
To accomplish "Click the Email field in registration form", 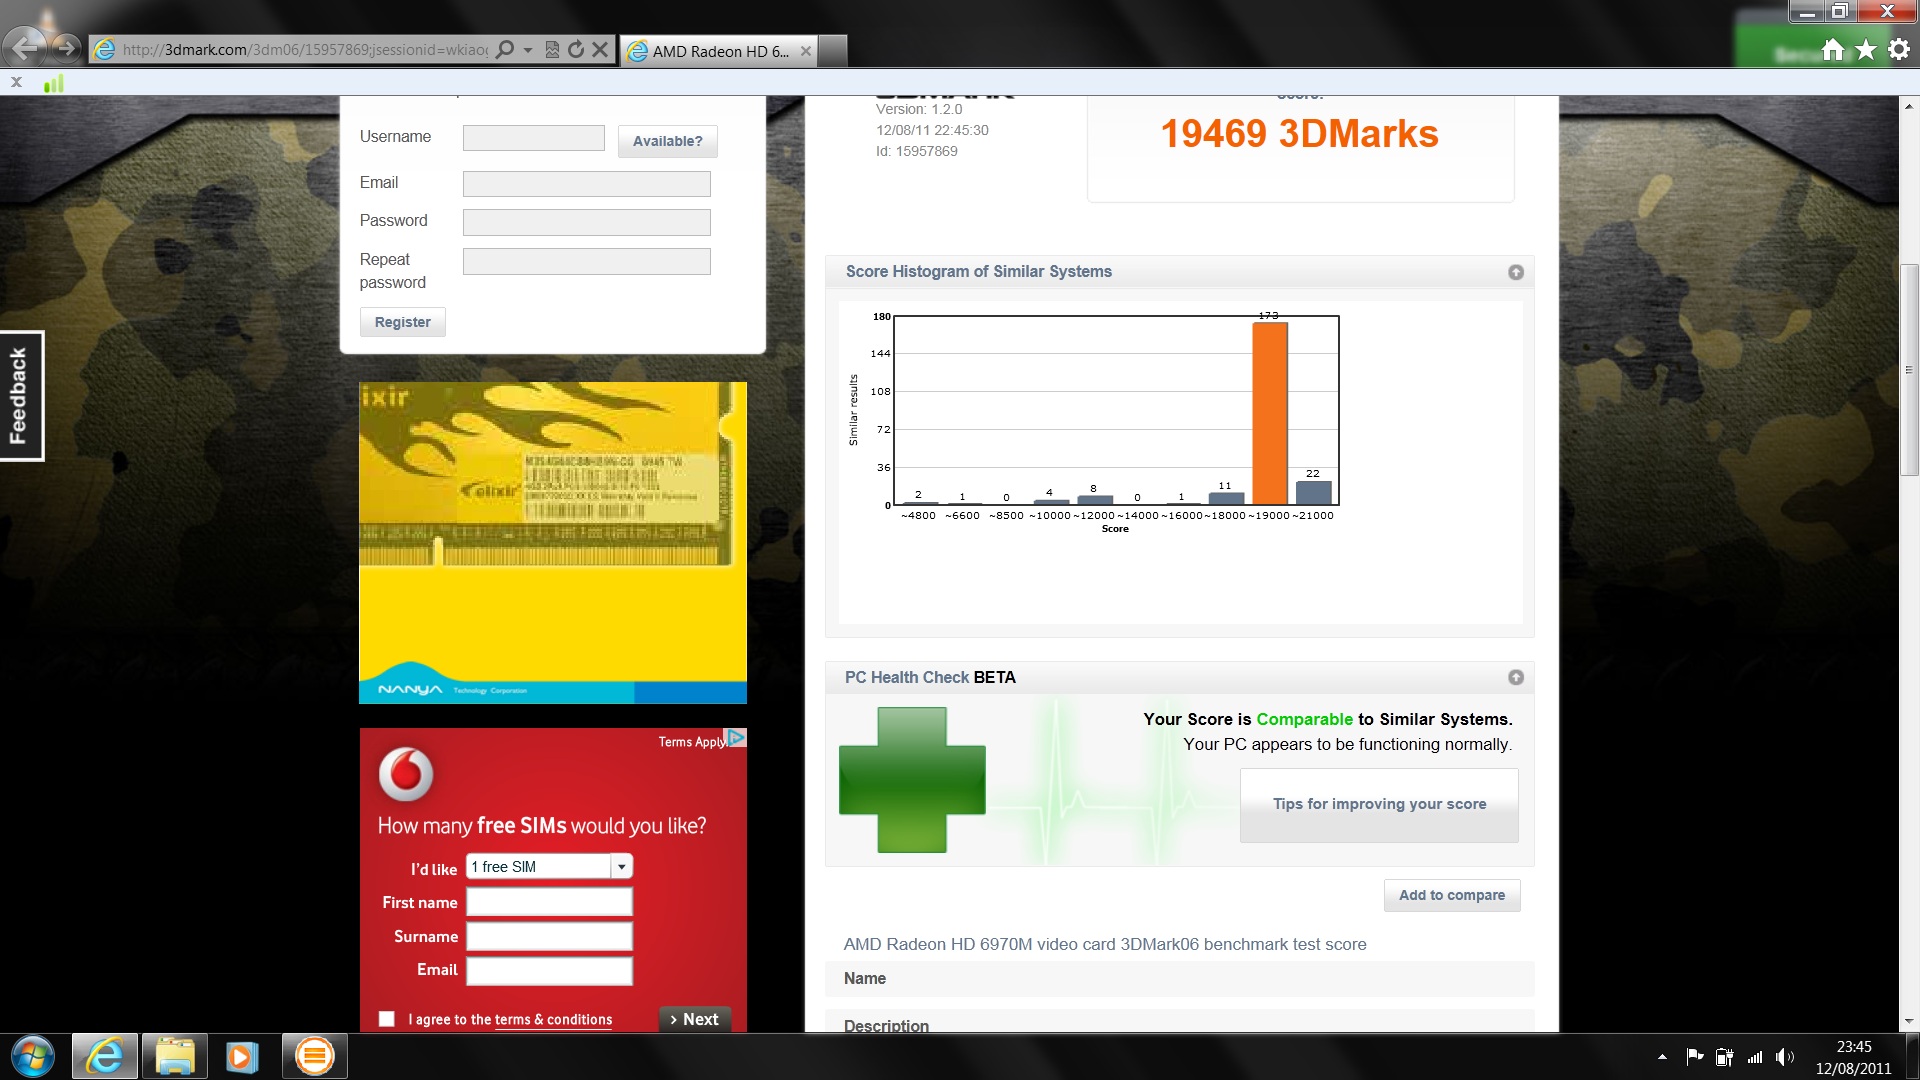I will point(586,183).
